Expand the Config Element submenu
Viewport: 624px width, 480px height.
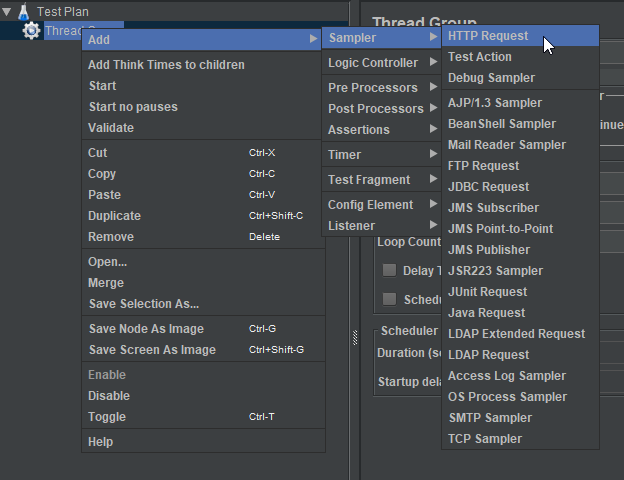(381, 205)
